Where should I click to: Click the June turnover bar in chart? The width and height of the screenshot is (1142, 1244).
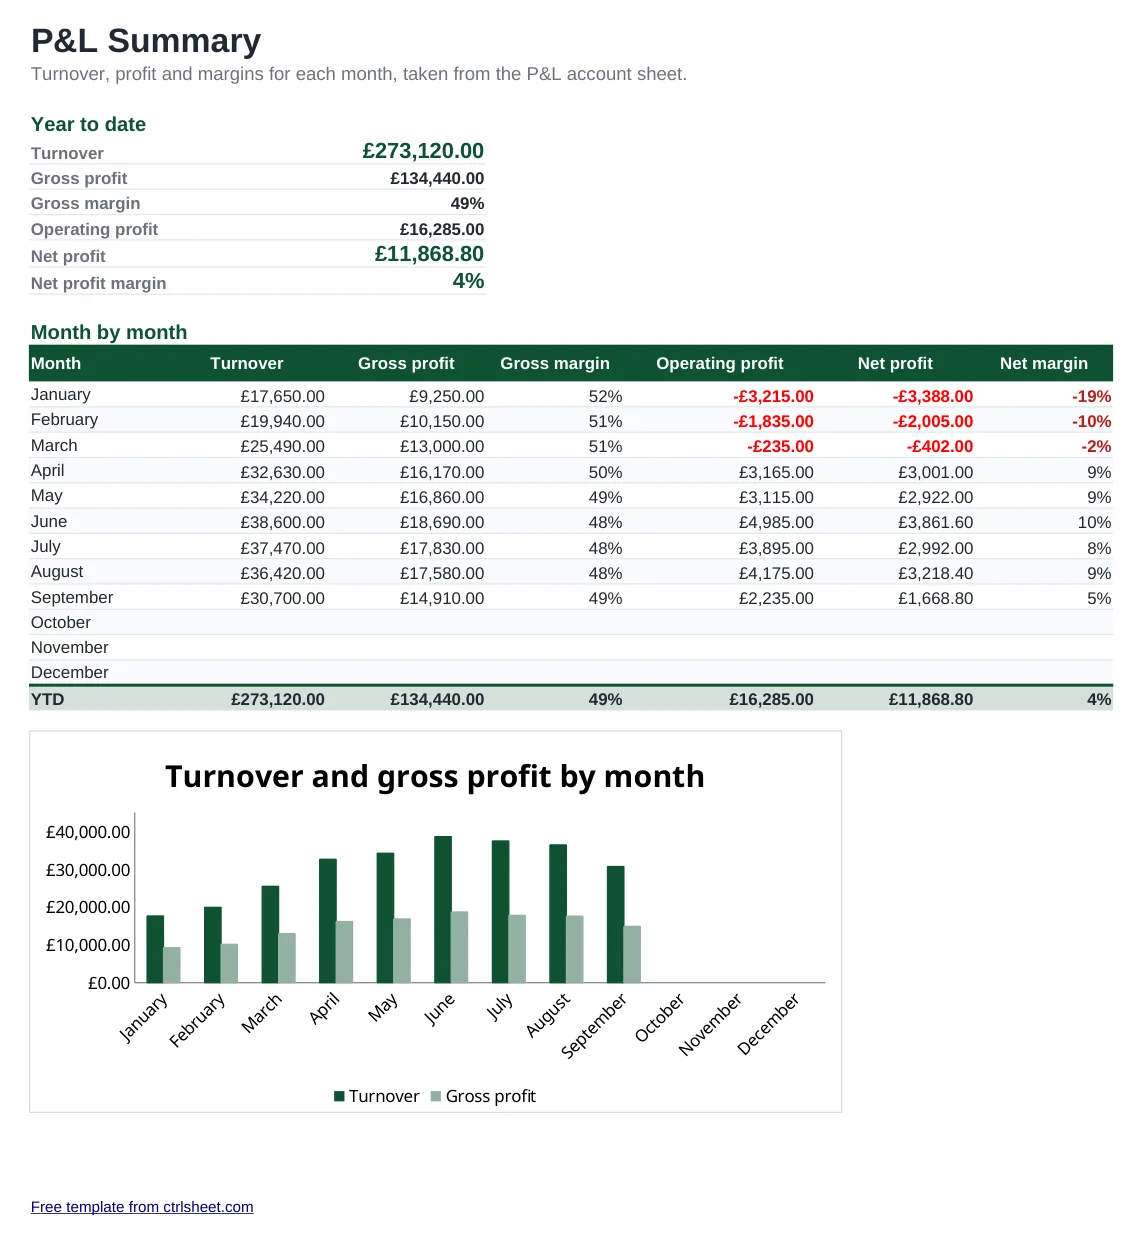click(x=443, y=909)
